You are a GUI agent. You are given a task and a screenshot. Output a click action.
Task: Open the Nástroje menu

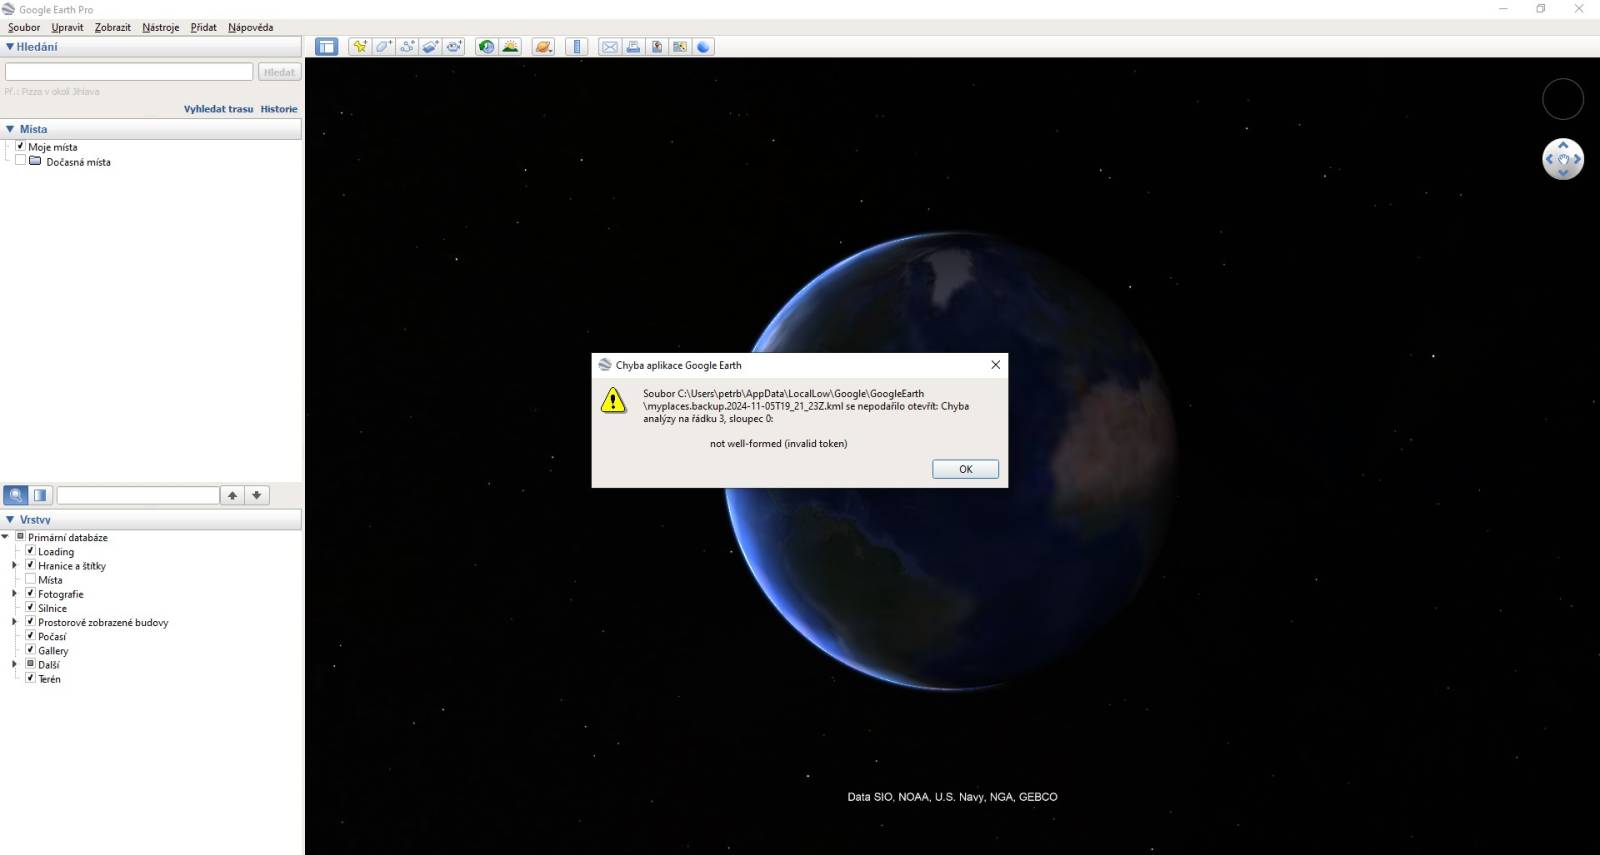point(160,27)
